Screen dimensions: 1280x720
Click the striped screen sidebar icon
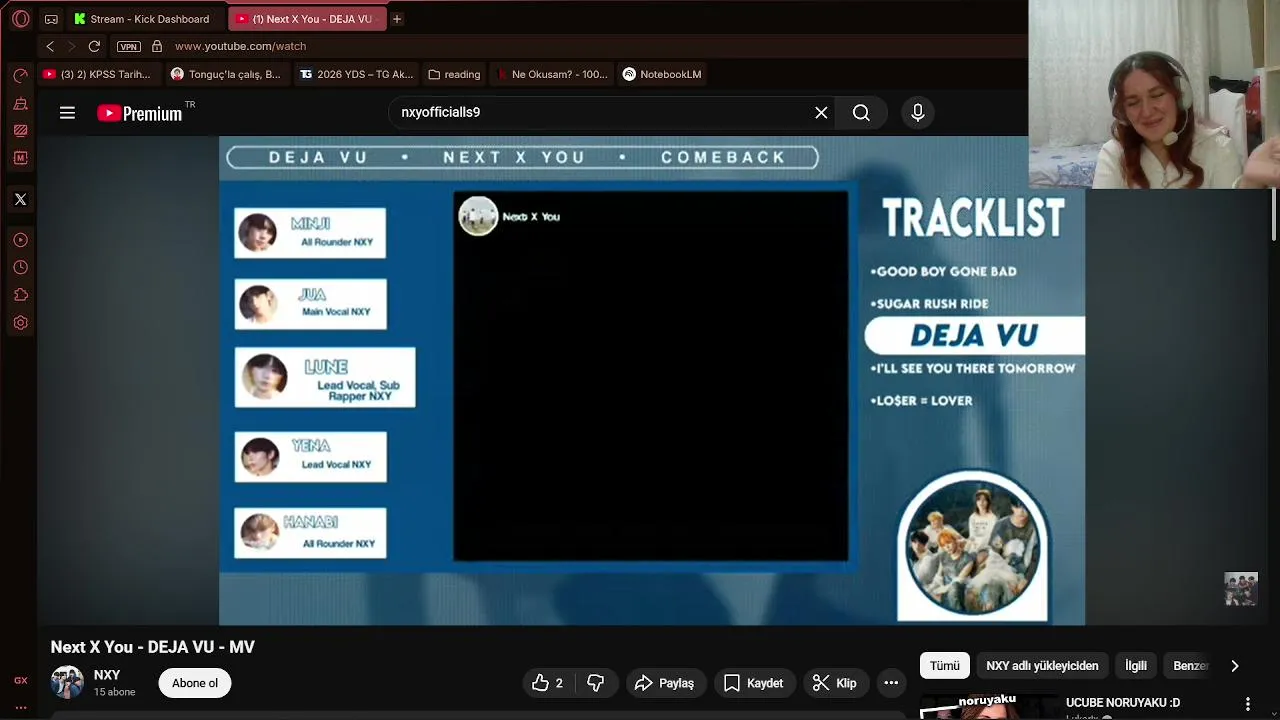click(x=20, y=131)
